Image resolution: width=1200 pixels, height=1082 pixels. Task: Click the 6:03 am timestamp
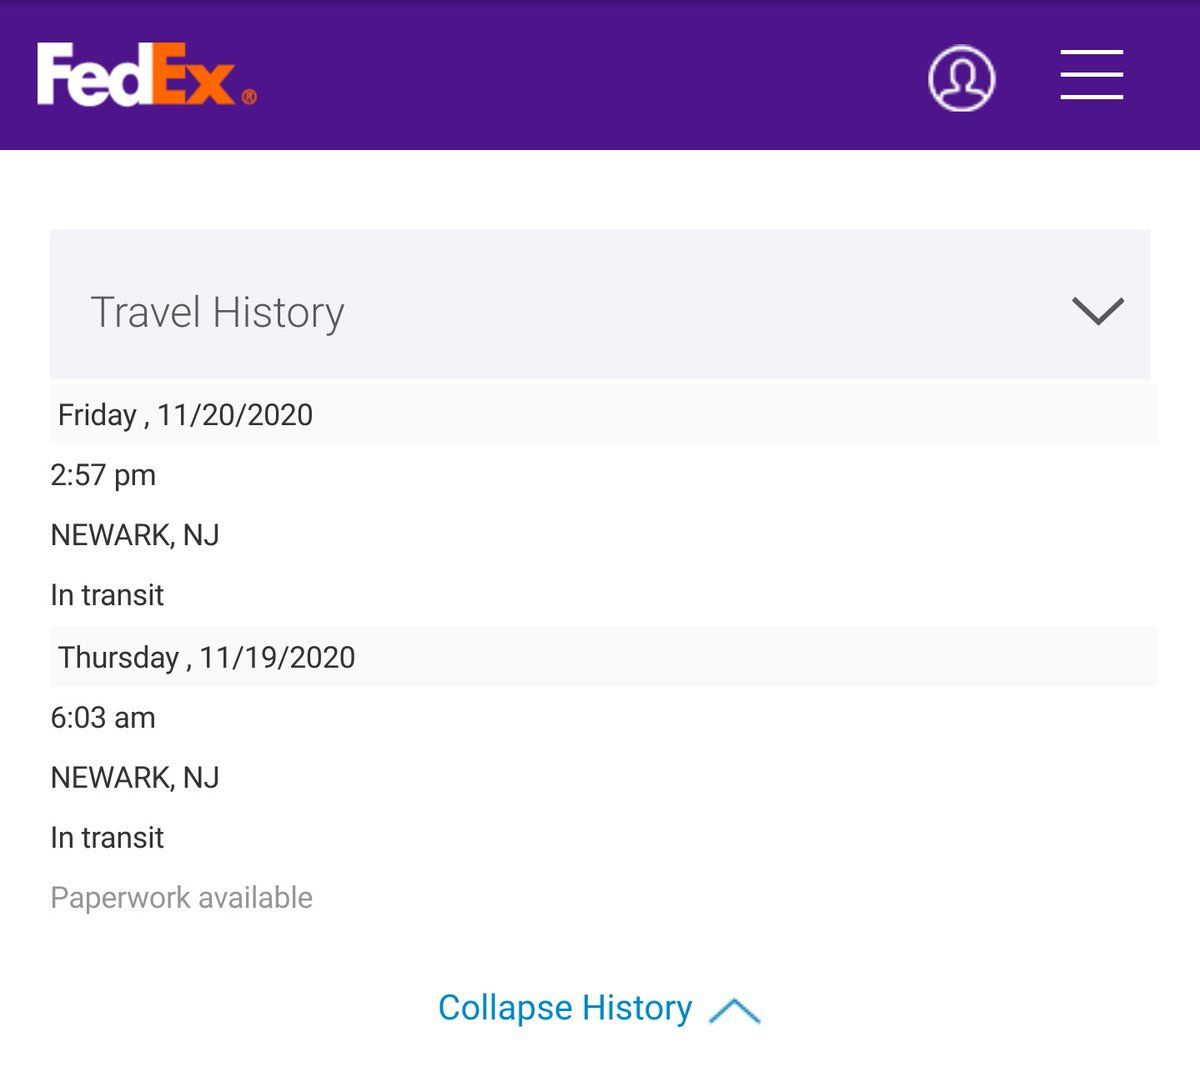click(103, 717)
